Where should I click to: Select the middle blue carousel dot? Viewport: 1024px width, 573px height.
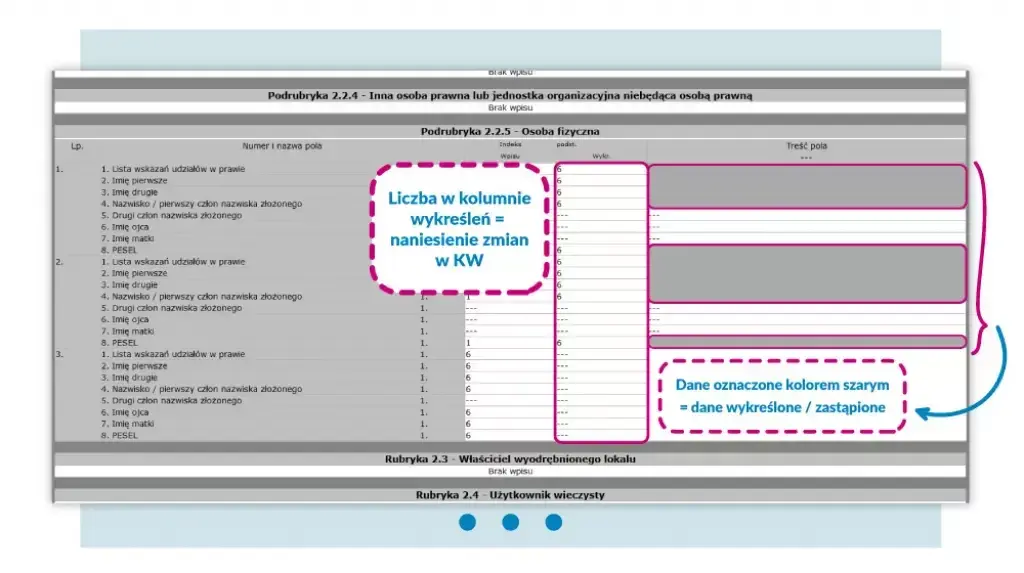point(511,522)
